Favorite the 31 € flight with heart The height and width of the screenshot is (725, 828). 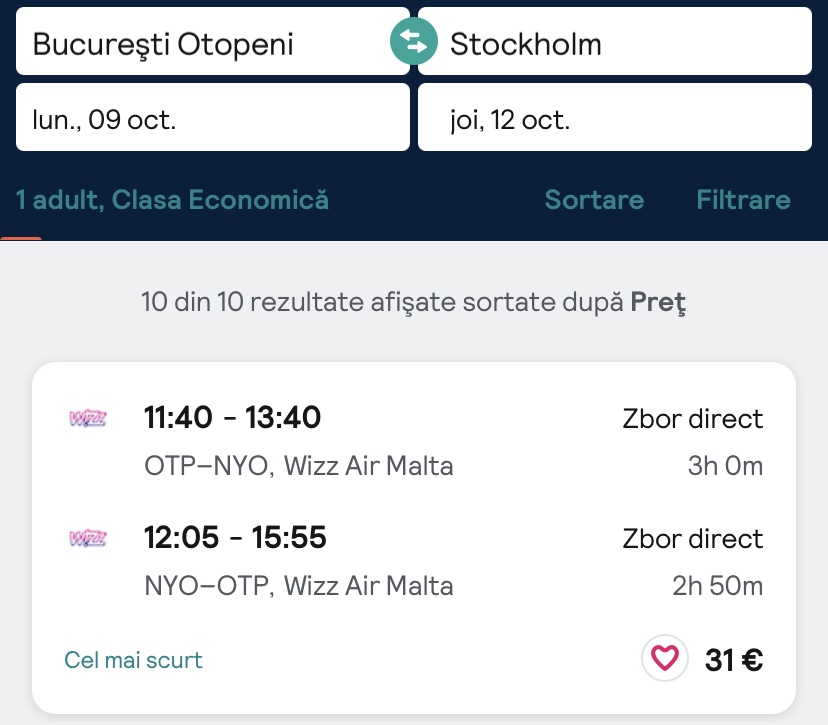pyautogui.click(x=665, y=659)
